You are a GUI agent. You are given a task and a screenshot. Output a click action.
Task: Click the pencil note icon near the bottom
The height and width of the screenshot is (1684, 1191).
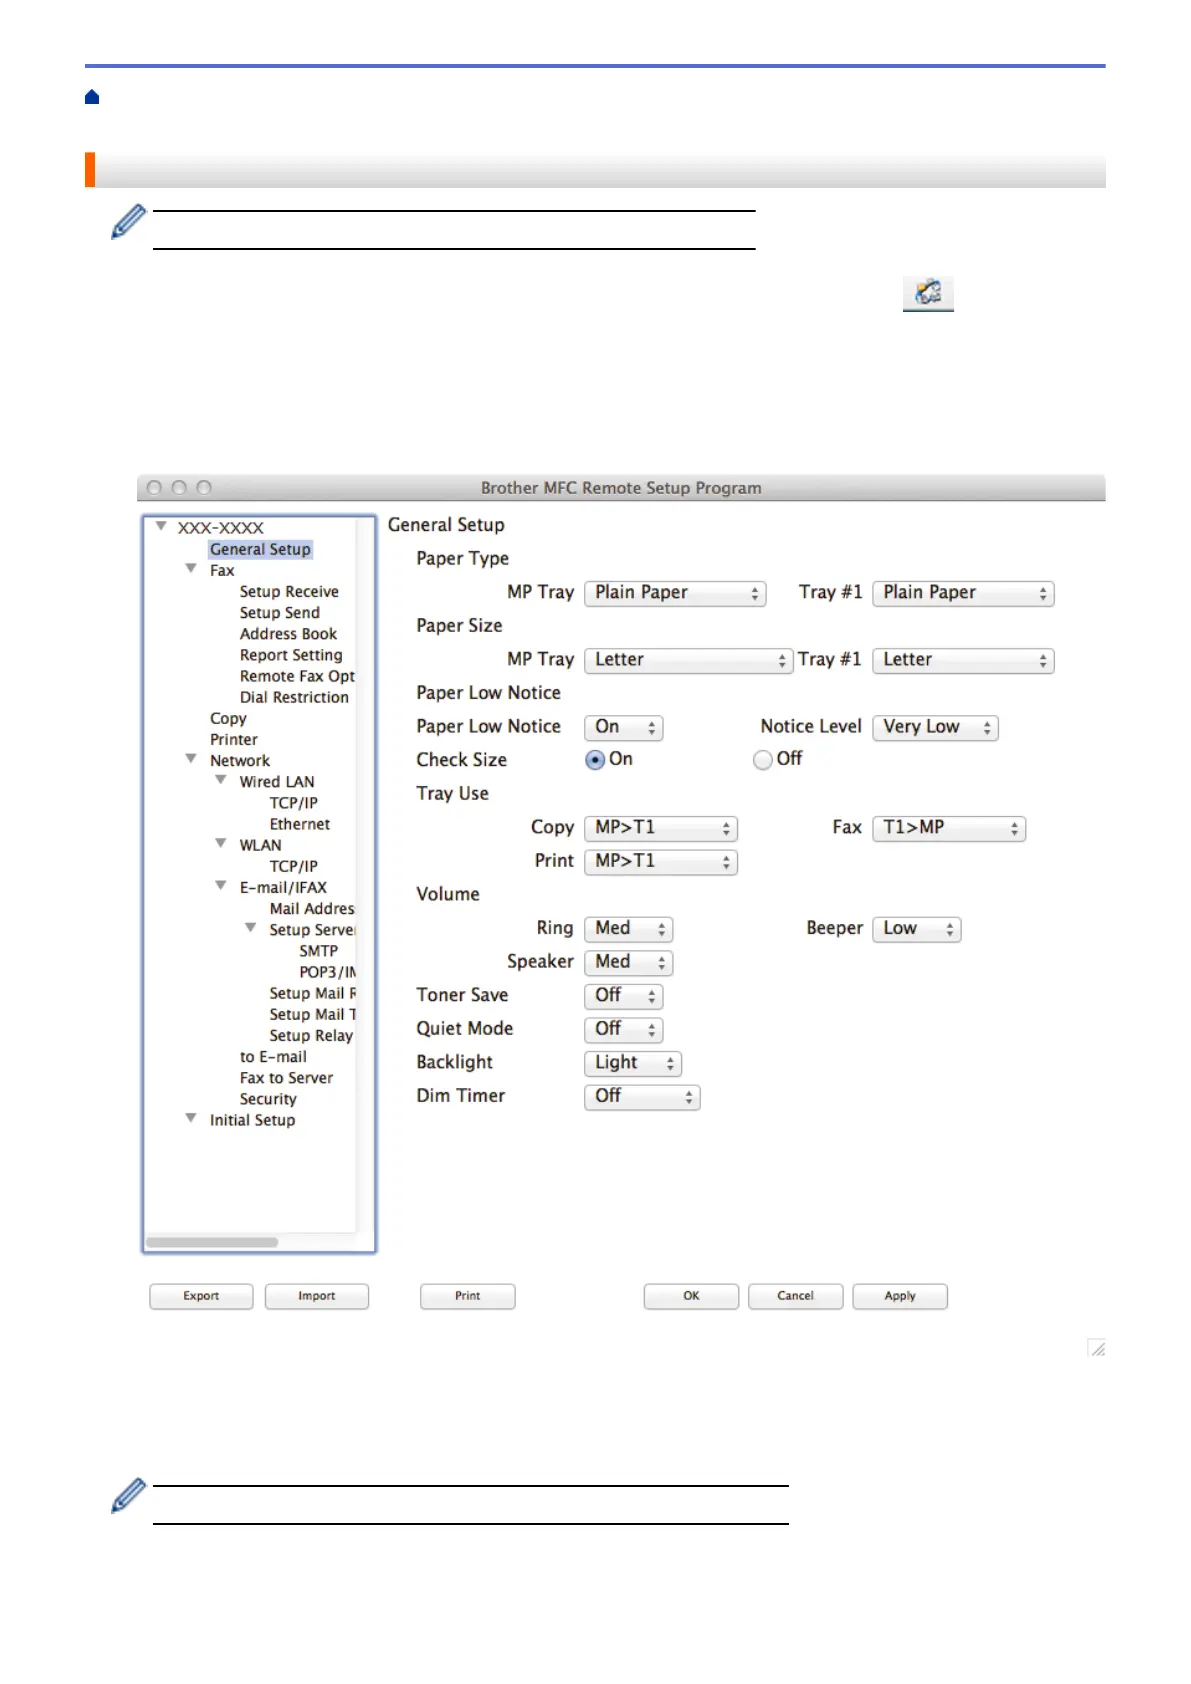[128, 1495]
